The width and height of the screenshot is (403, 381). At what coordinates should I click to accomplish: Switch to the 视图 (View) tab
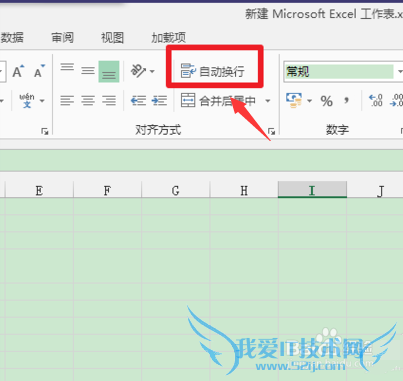(113, 37)
